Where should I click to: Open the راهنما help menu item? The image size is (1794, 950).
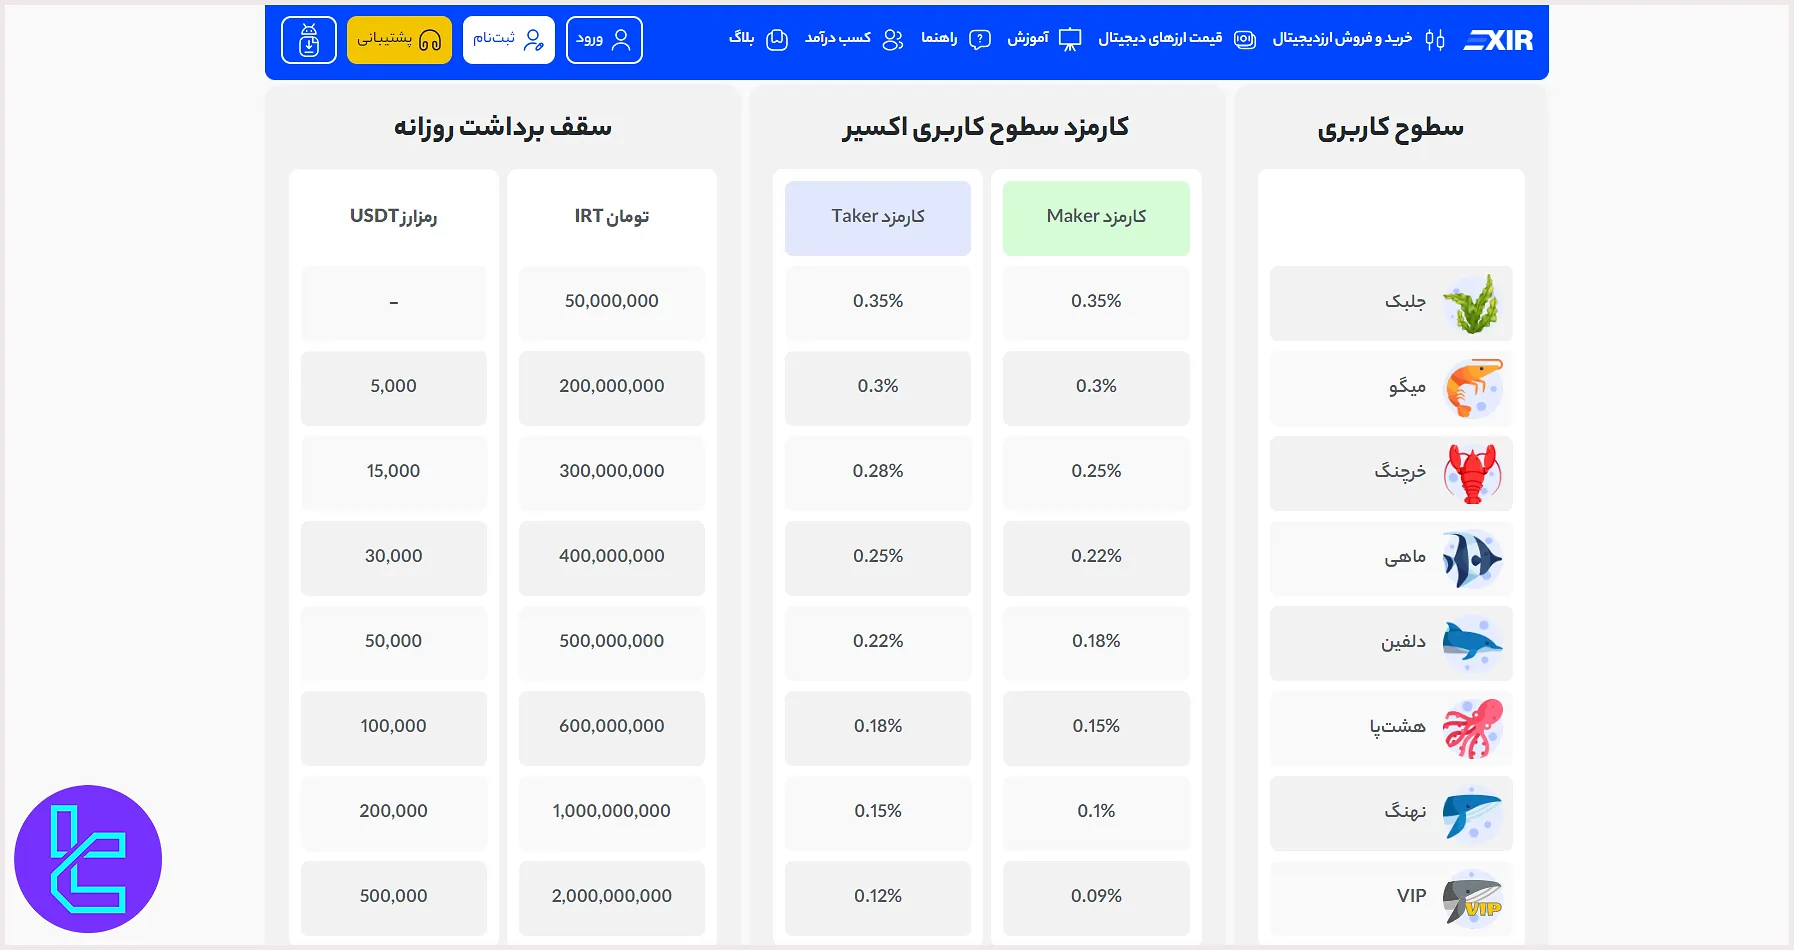click(955, 39)
